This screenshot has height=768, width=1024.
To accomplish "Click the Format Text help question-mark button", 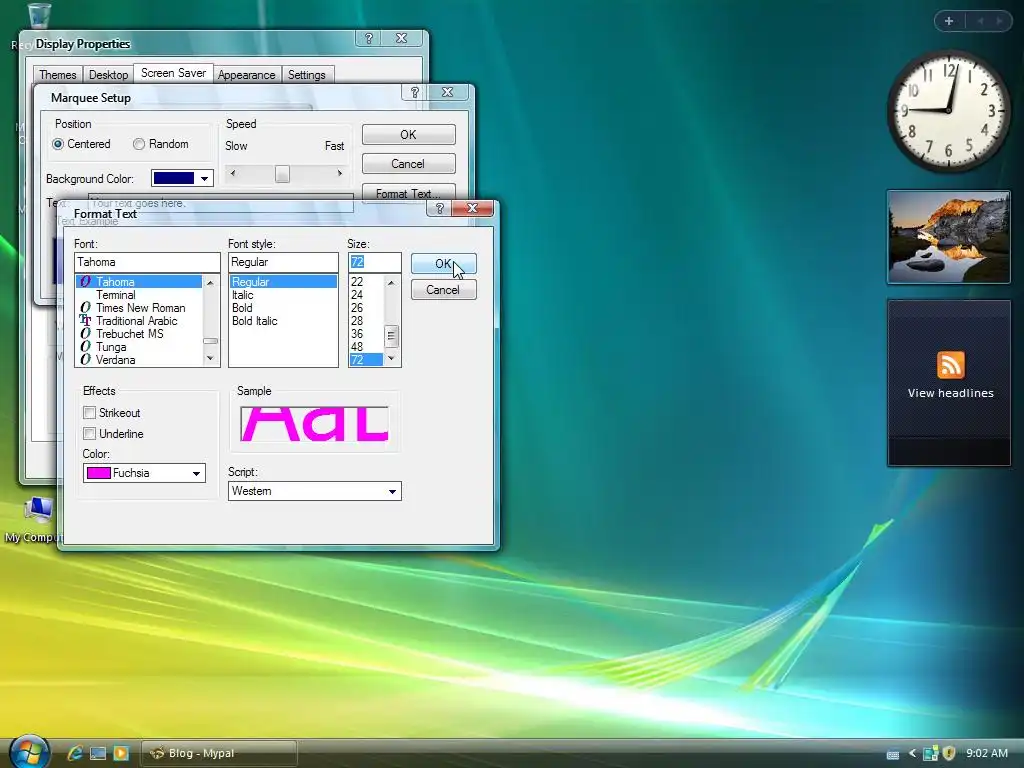I will tap(440, 208).
